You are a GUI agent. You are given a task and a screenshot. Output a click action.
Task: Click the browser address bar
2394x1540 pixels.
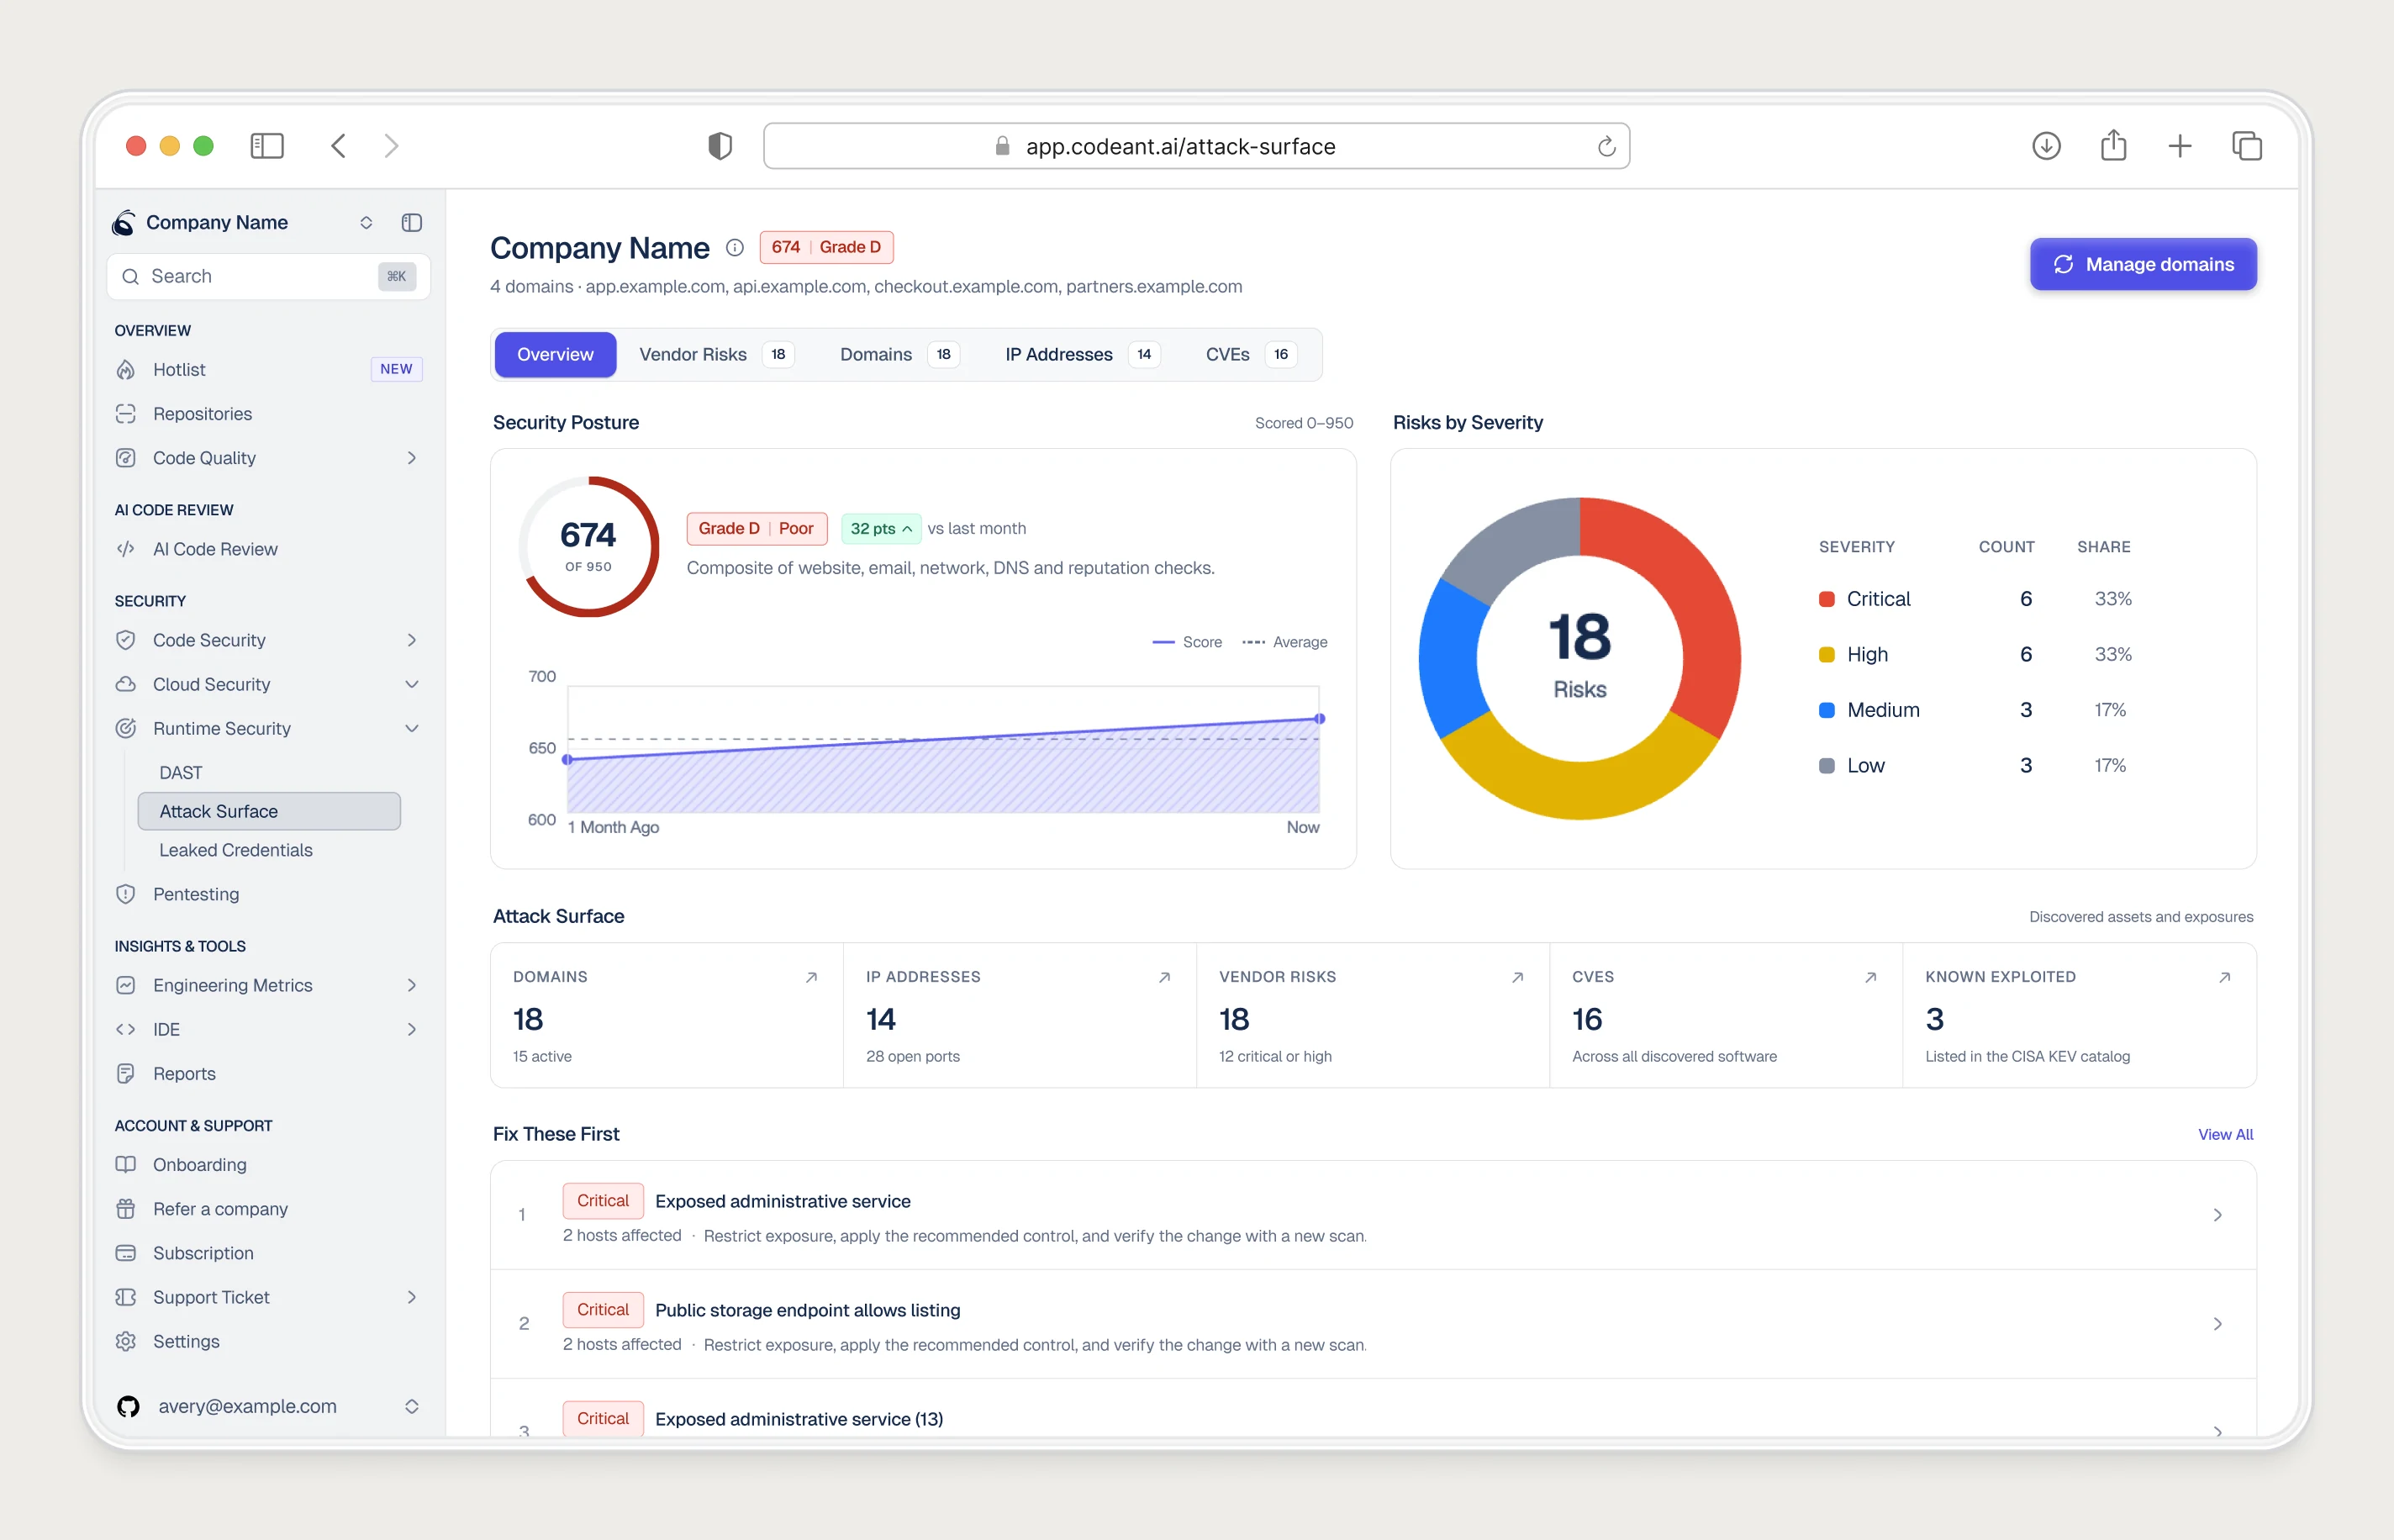(1196, 146)
